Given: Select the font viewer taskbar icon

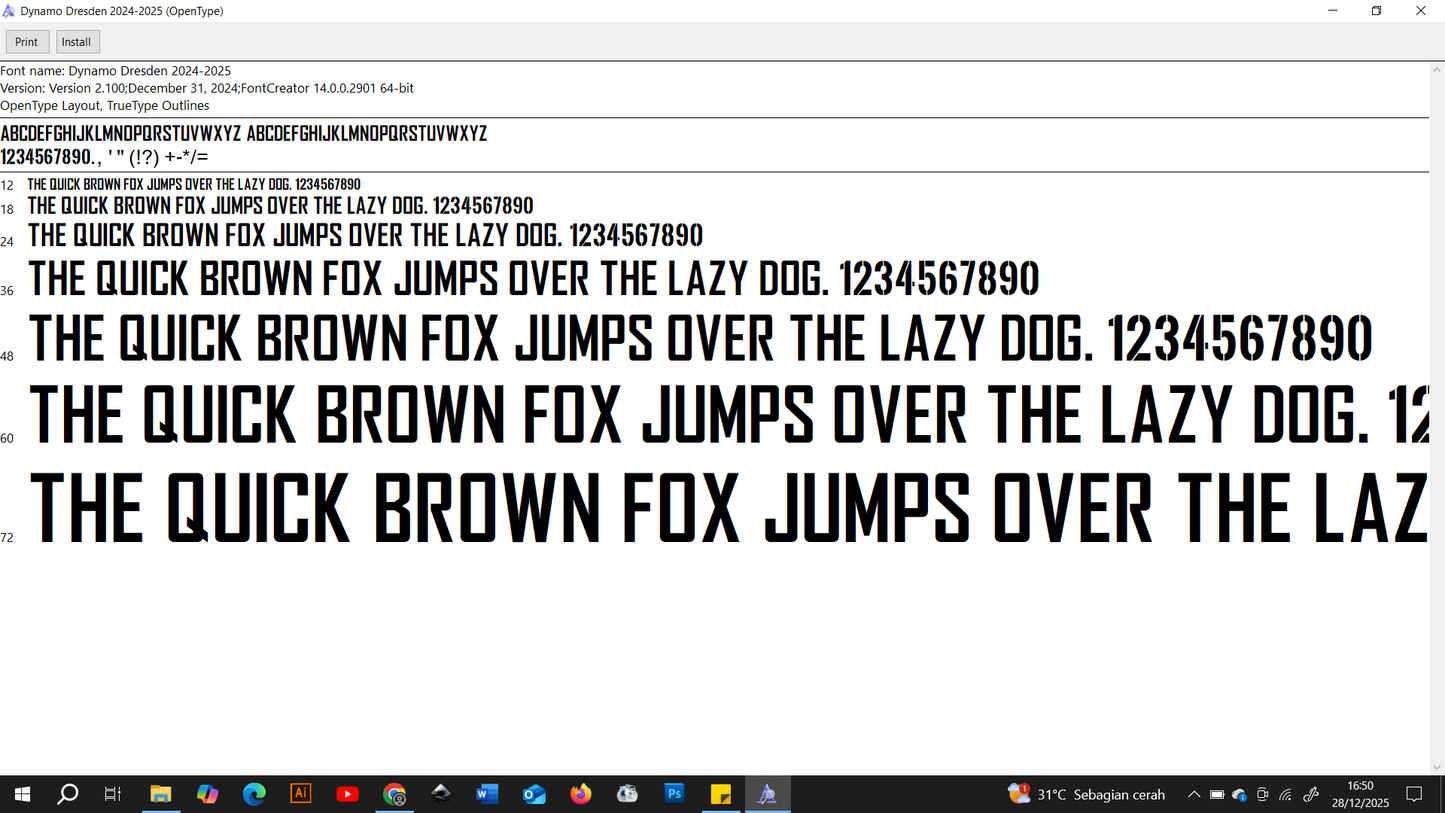Looking at the screenshot, I should point(767,795).
